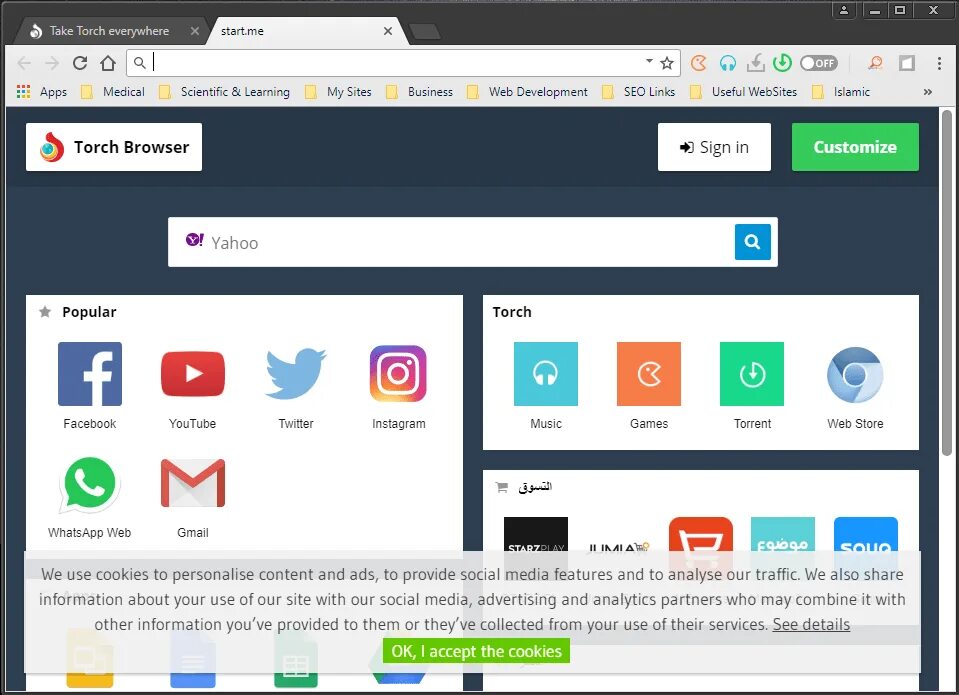Open browser three-dot menu
959x695 pixels.
point(939,63)
